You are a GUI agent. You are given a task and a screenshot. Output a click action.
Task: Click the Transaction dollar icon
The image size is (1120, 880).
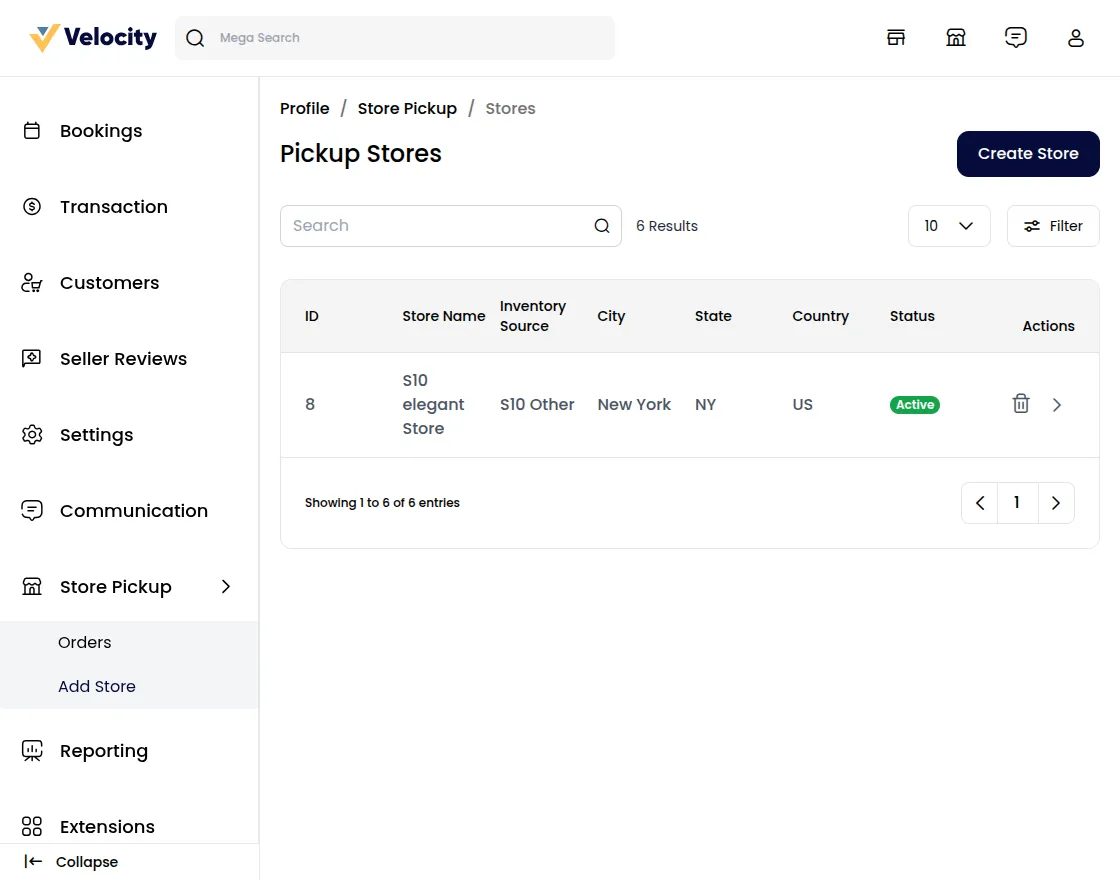tap(31, 206)
